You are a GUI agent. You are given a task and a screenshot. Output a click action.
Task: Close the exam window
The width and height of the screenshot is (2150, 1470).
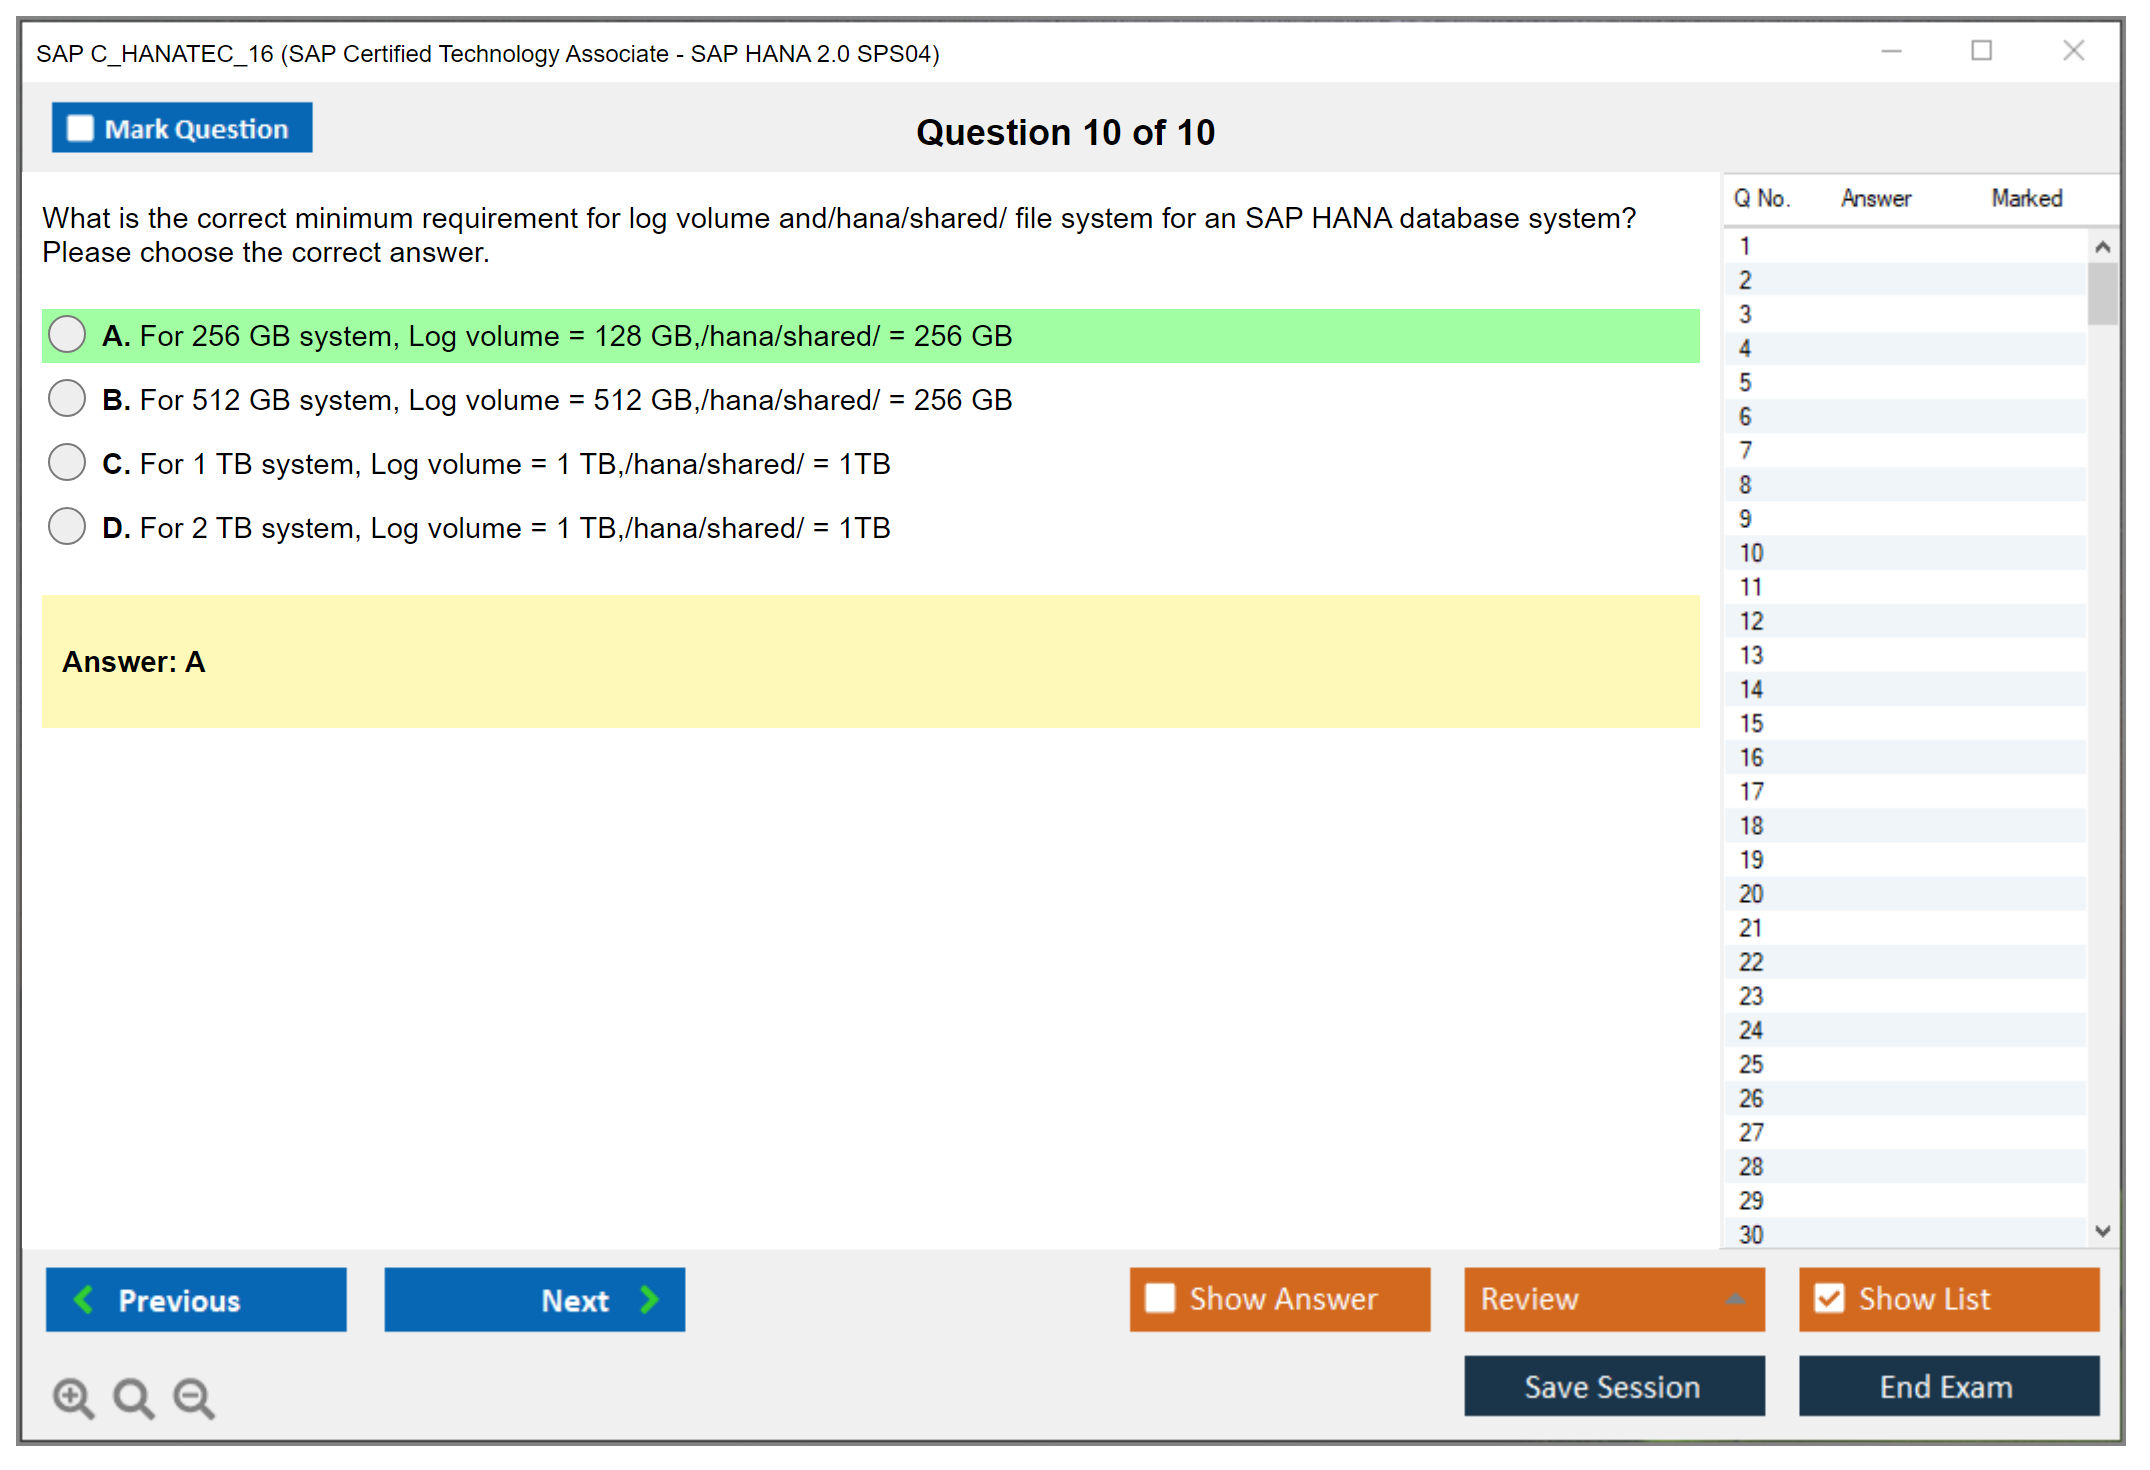click(2073, 51)
